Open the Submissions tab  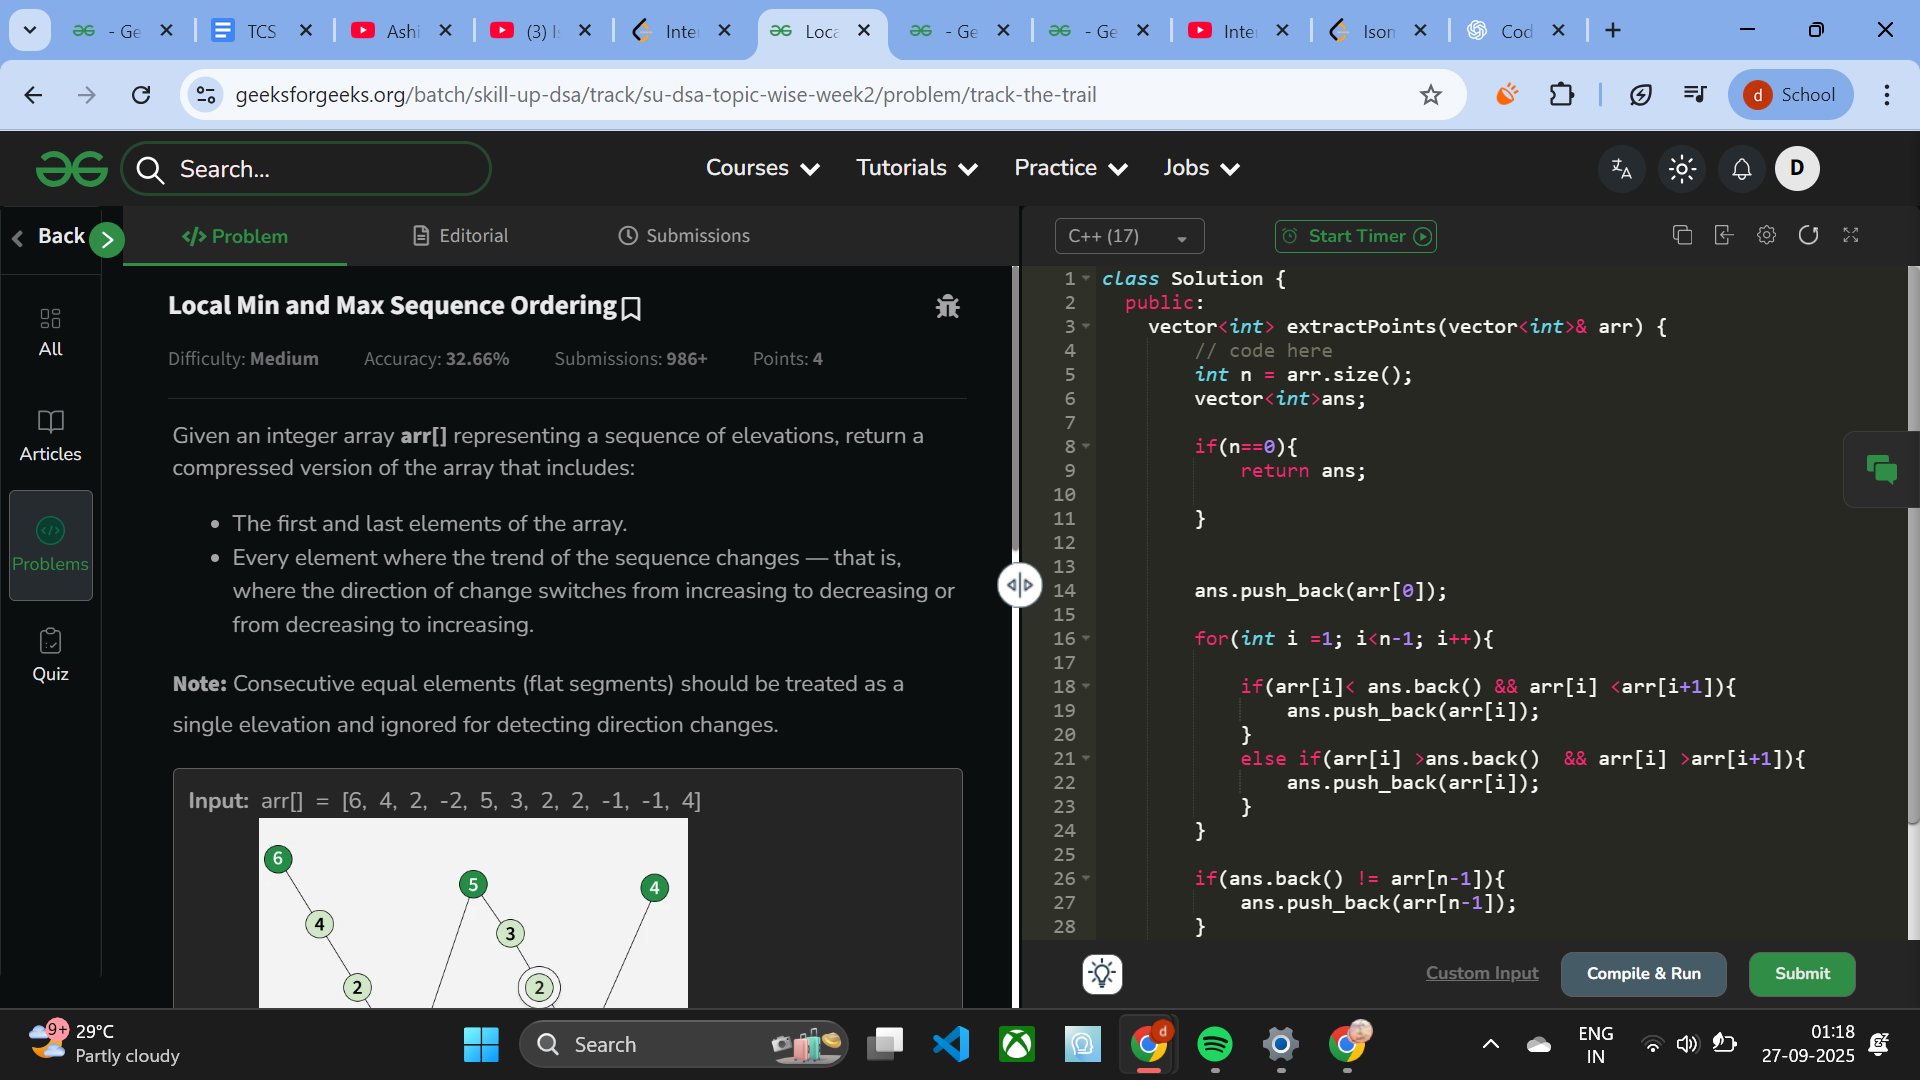click(684, 236)
